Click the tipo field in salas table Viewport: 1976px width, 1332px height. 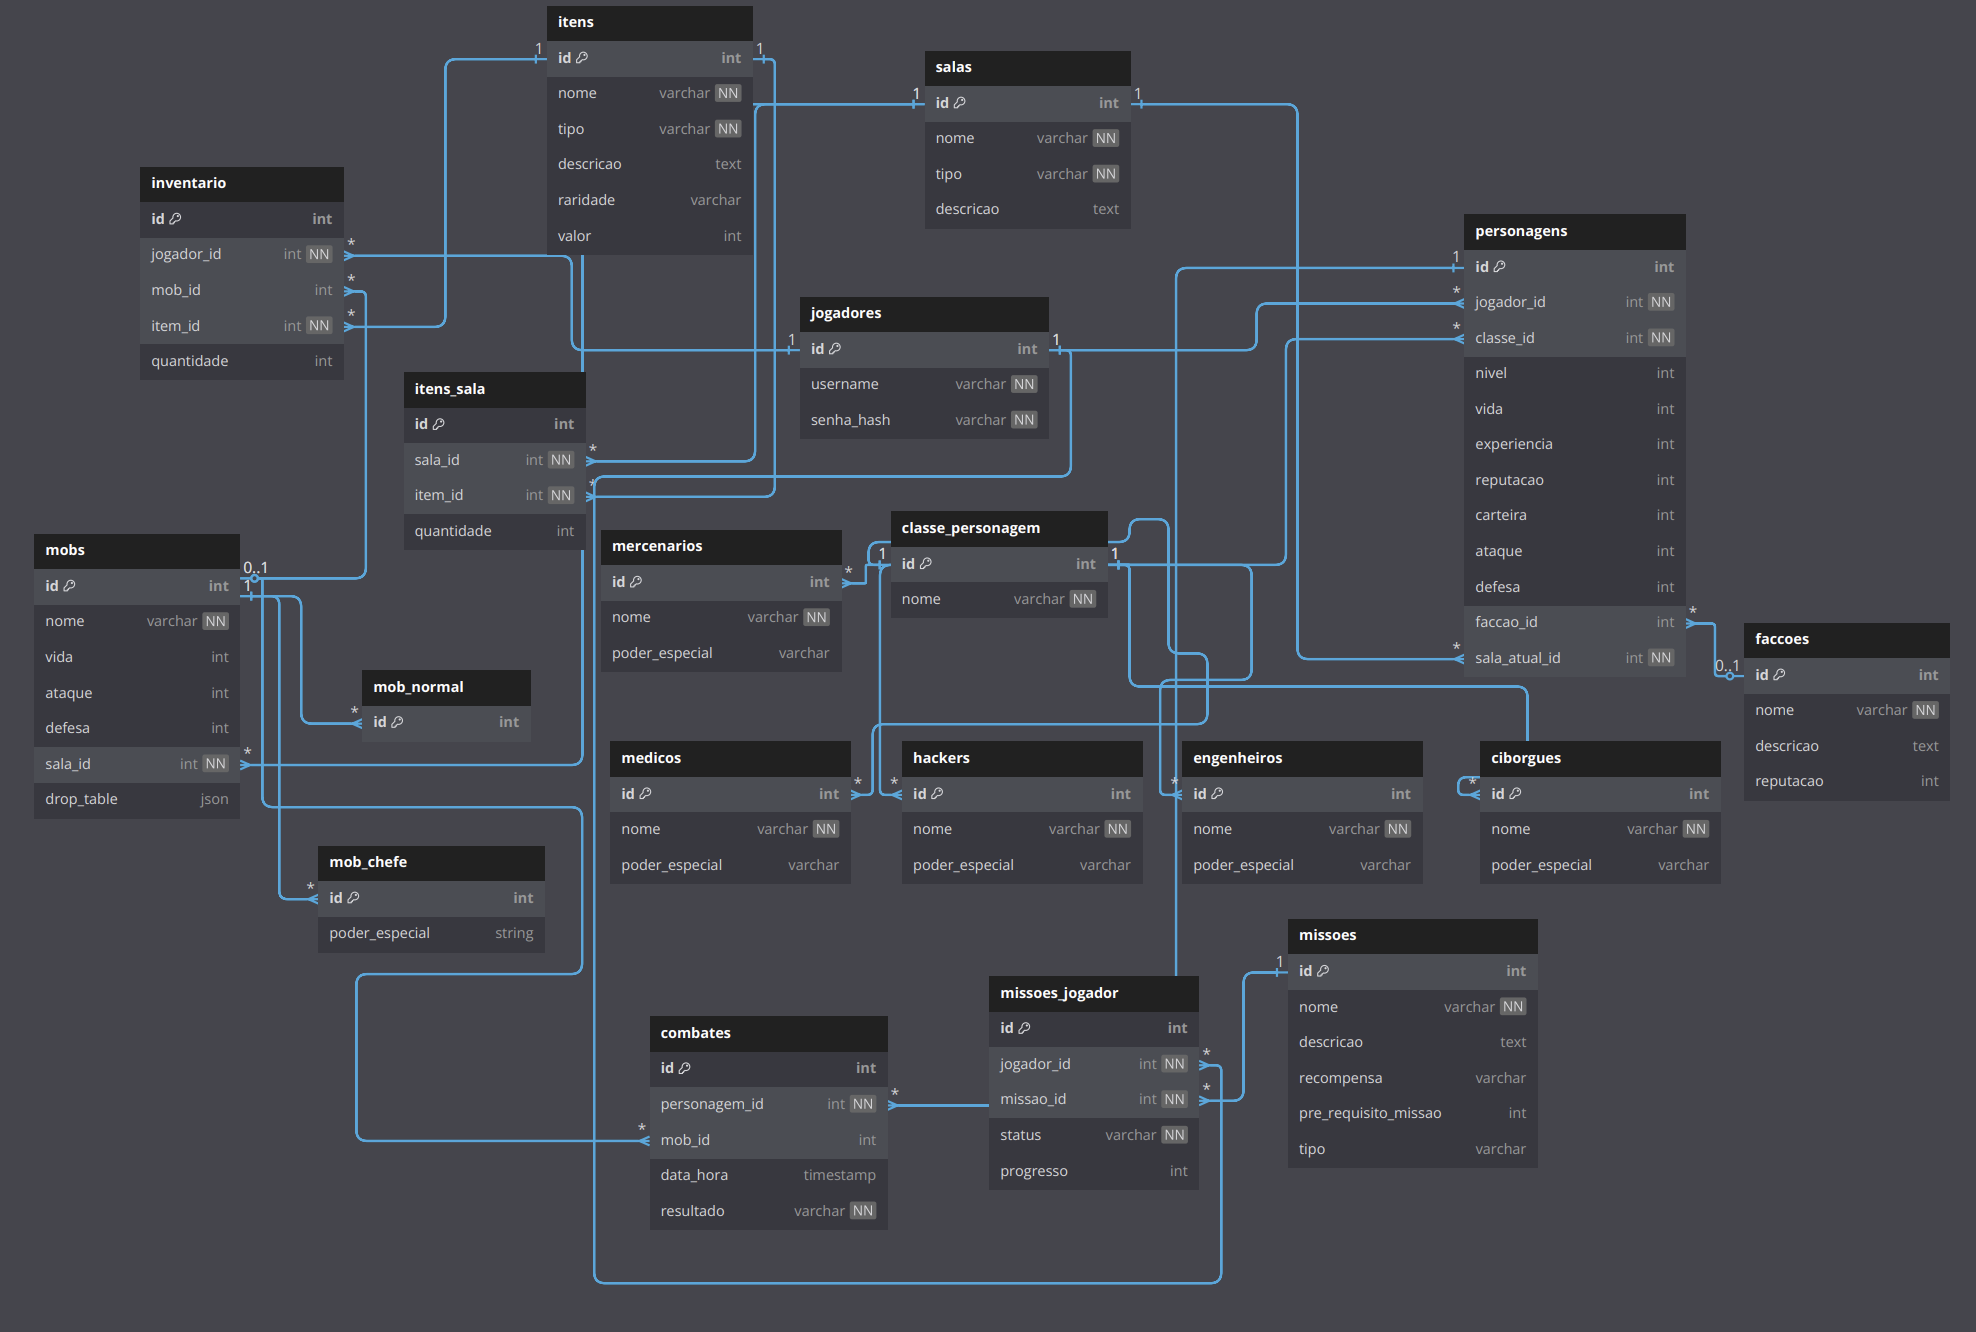[1027, 174]
